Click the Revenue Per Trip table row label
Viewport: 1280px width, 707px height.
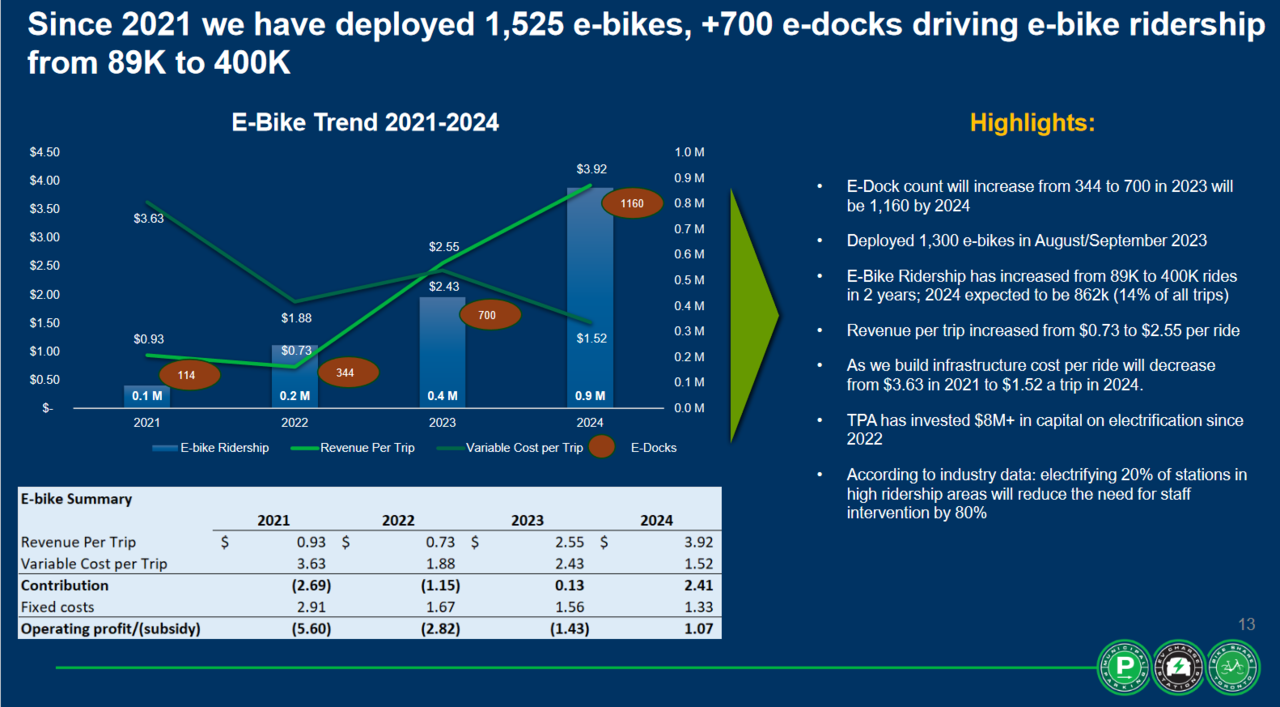coord(78,542)
